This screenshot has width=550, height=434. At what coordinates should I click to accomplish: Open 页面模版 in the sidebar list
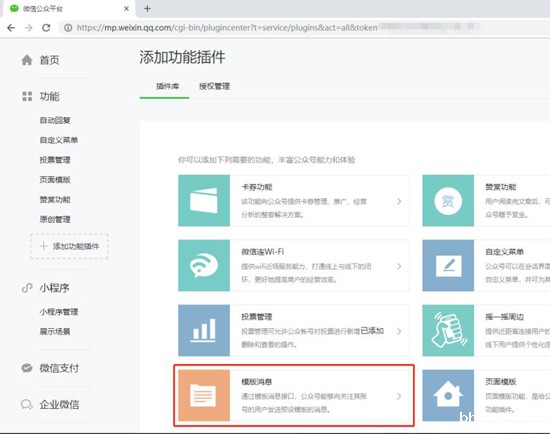pos(55,180)
